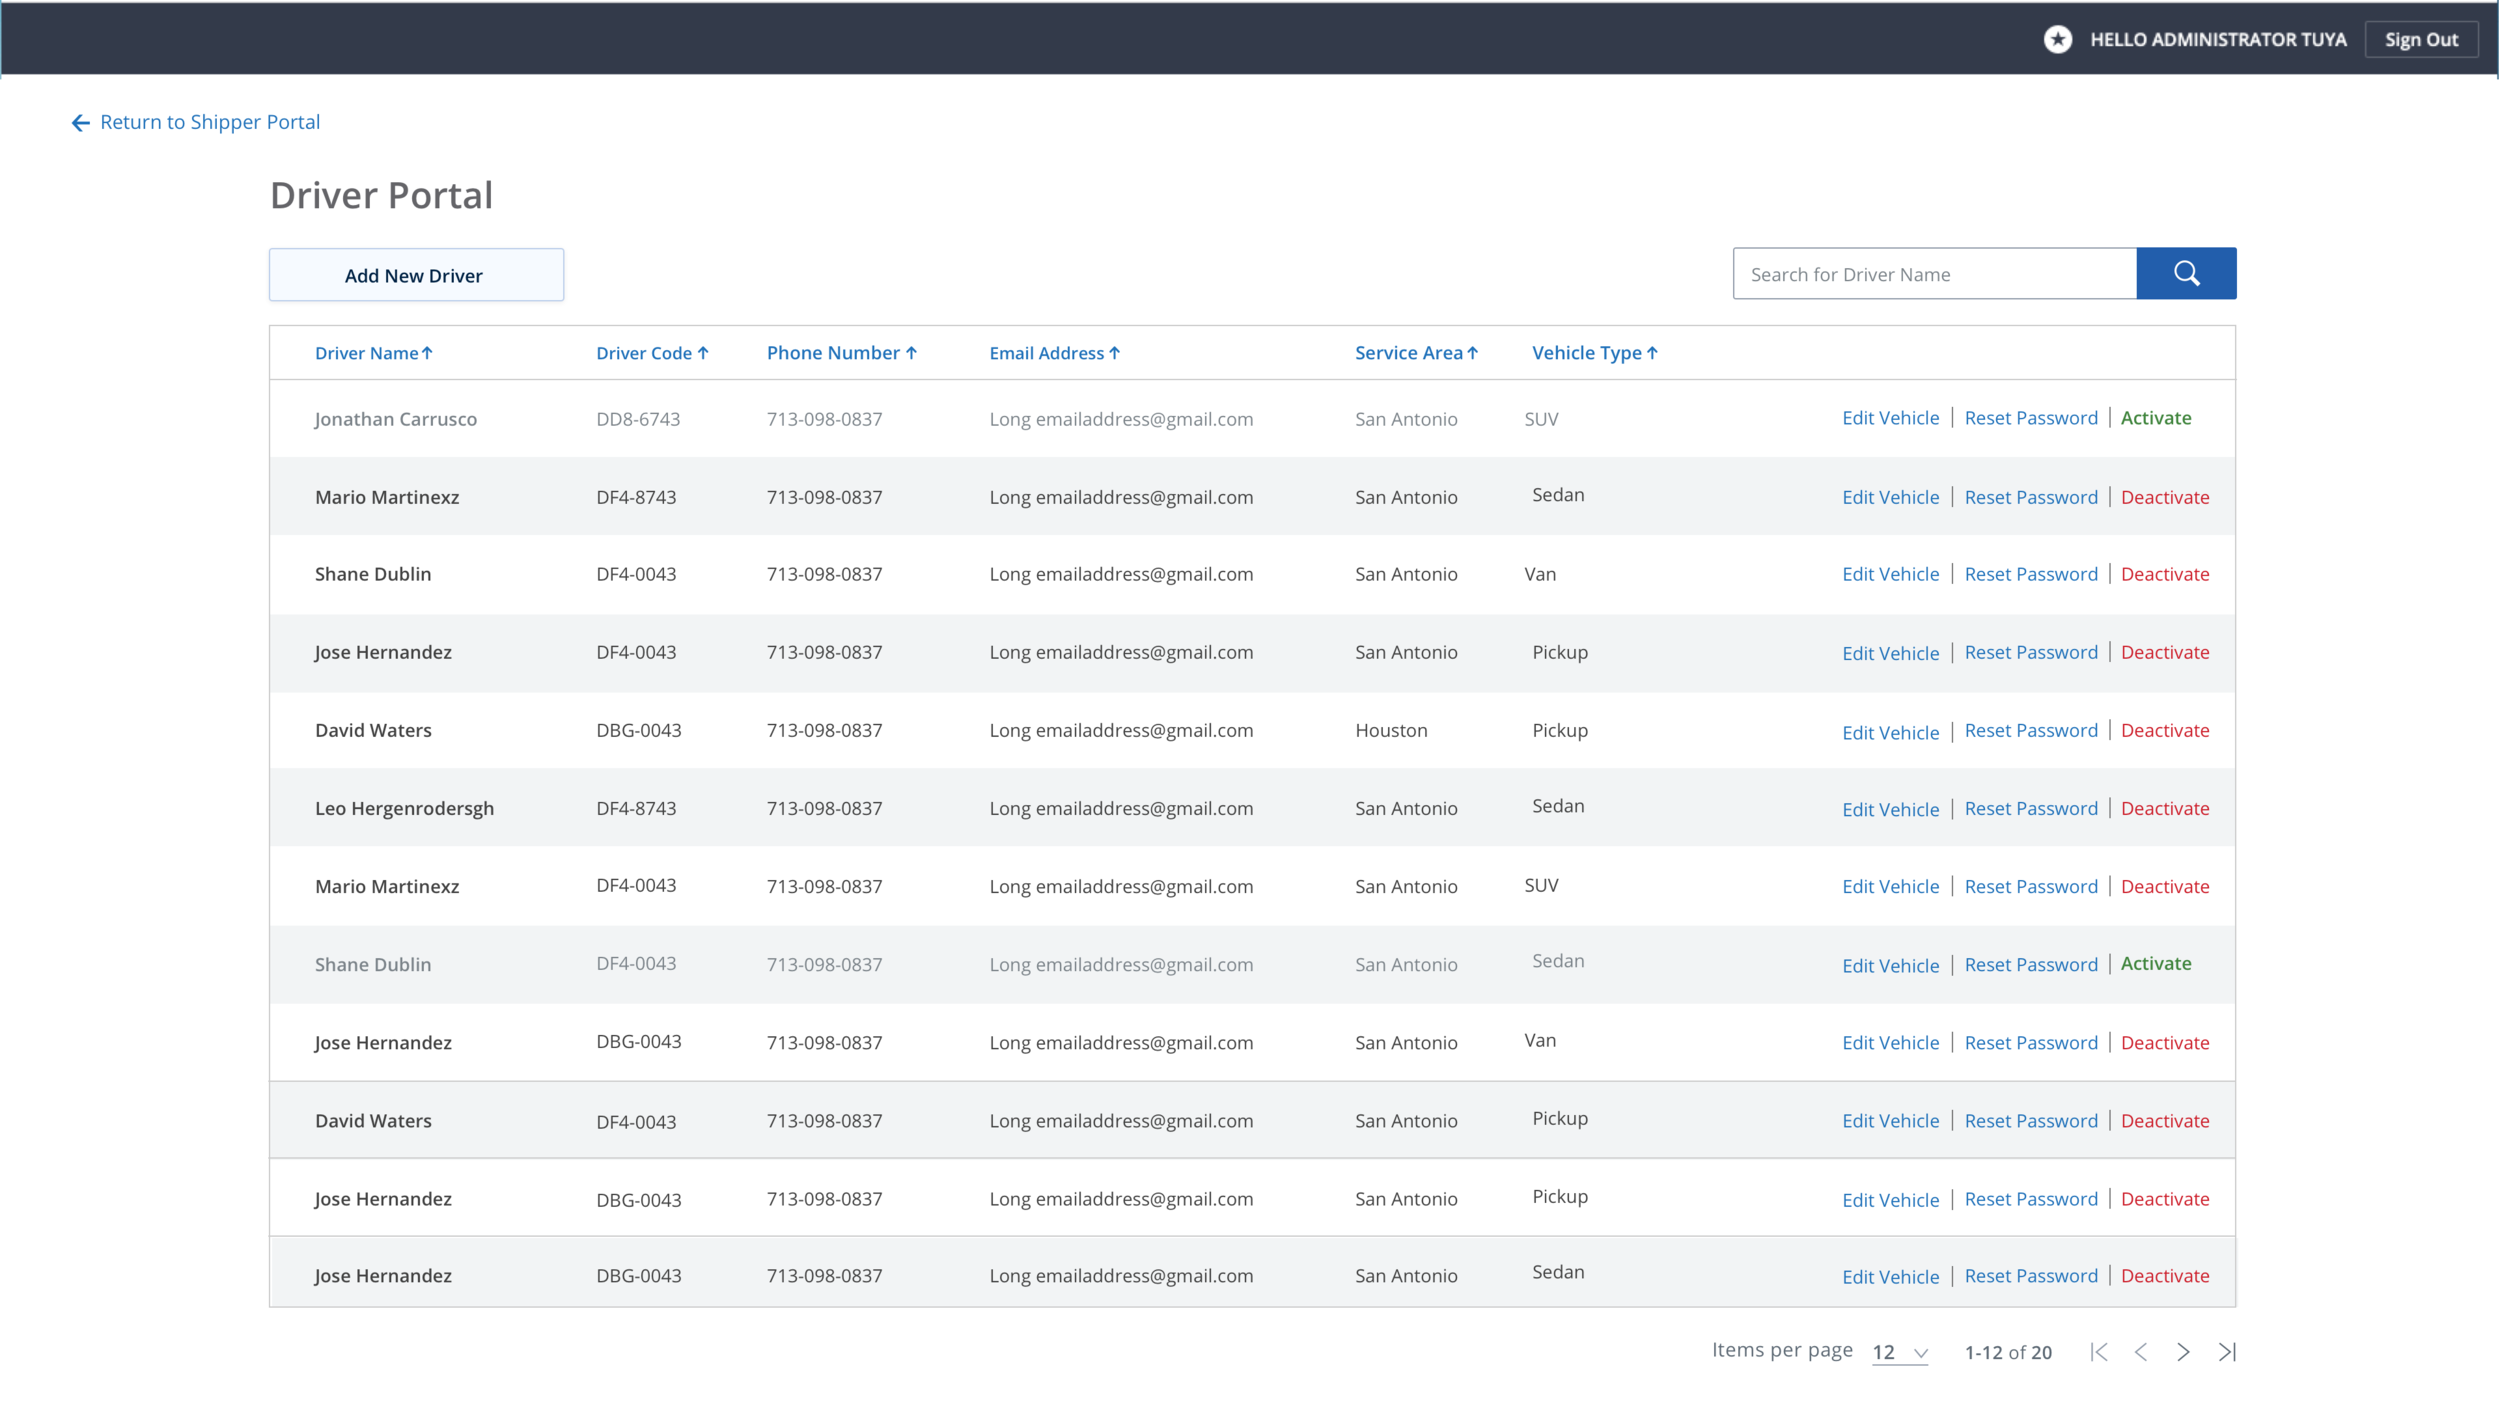Deactivate Shane Dublin with Van

(2165, 574)
